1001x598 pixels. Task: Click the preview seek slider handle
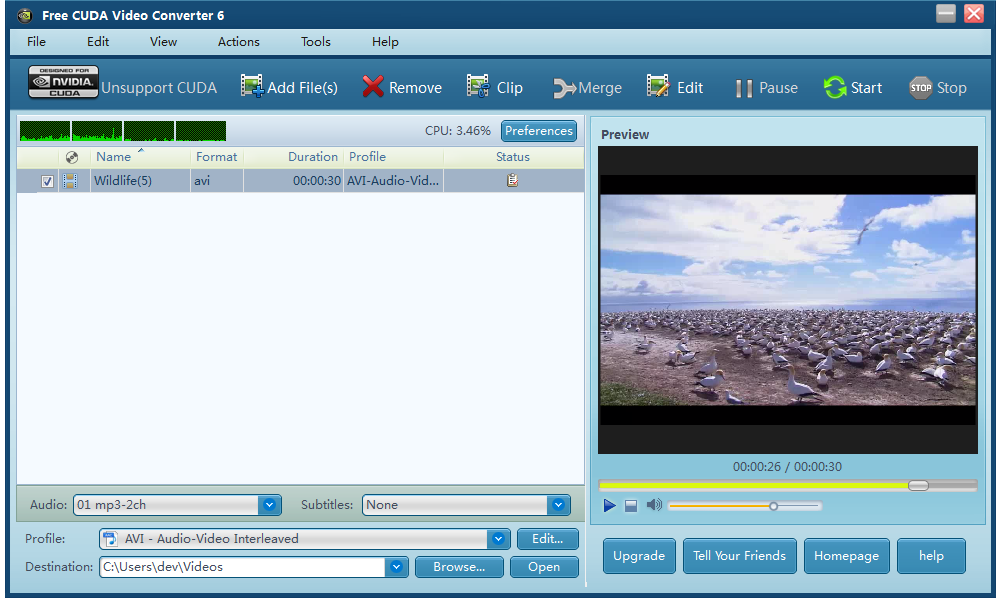(x=918, y=486)
